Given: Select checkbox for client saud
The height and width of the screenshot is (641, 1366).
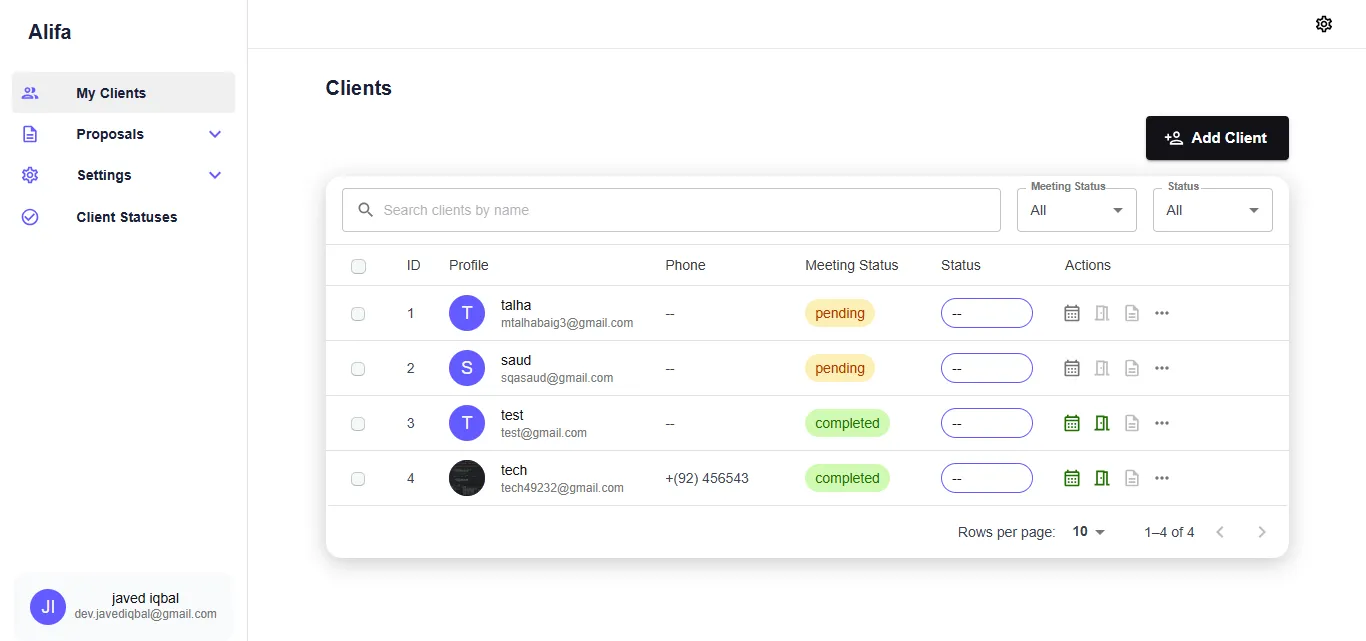Looking at the screenshot, I should pyautogui.click(x=358, y=369).
